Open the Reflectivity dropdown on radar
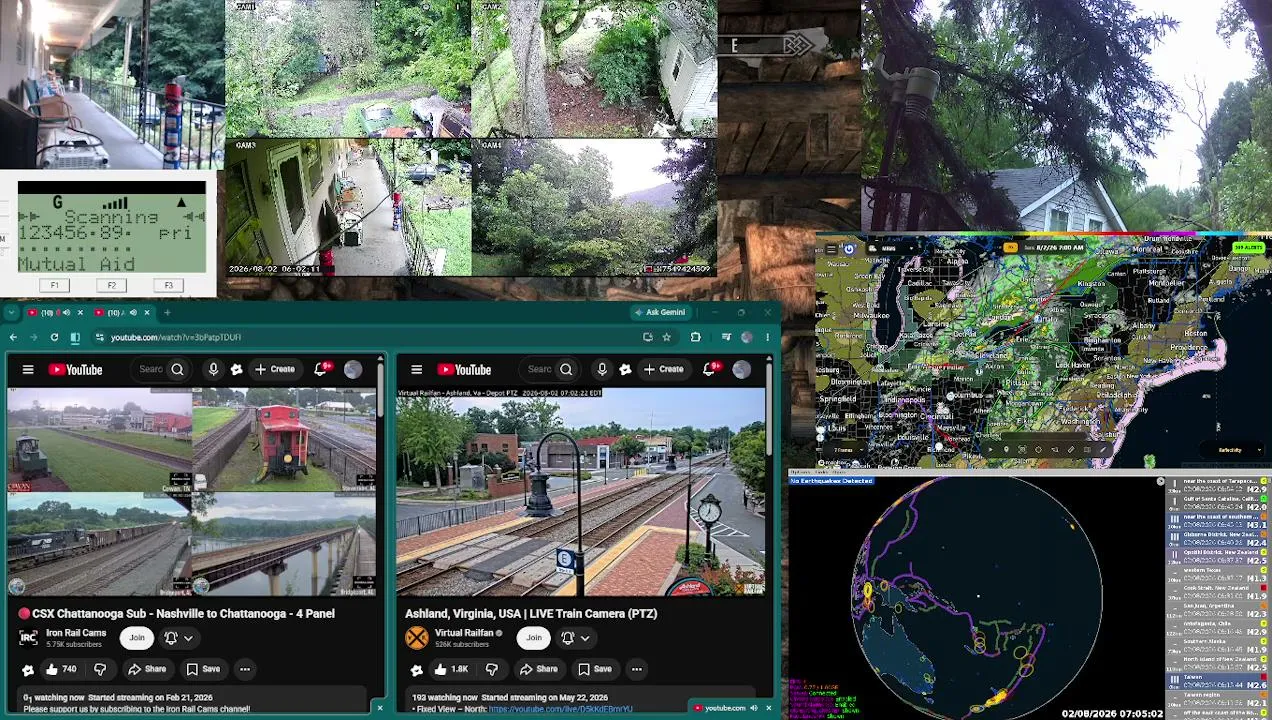Image resolution: width=1272 pixels, height=720 pixels. tap(1230, 450)
